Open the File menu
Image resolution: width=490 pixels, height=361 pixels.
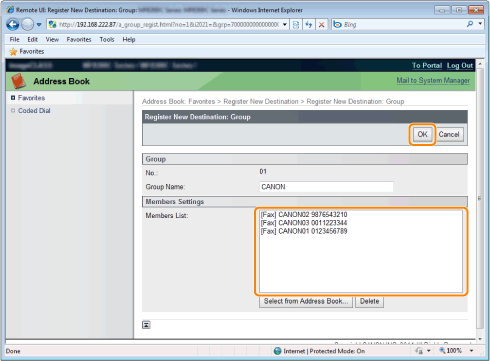tap(14, 39)
